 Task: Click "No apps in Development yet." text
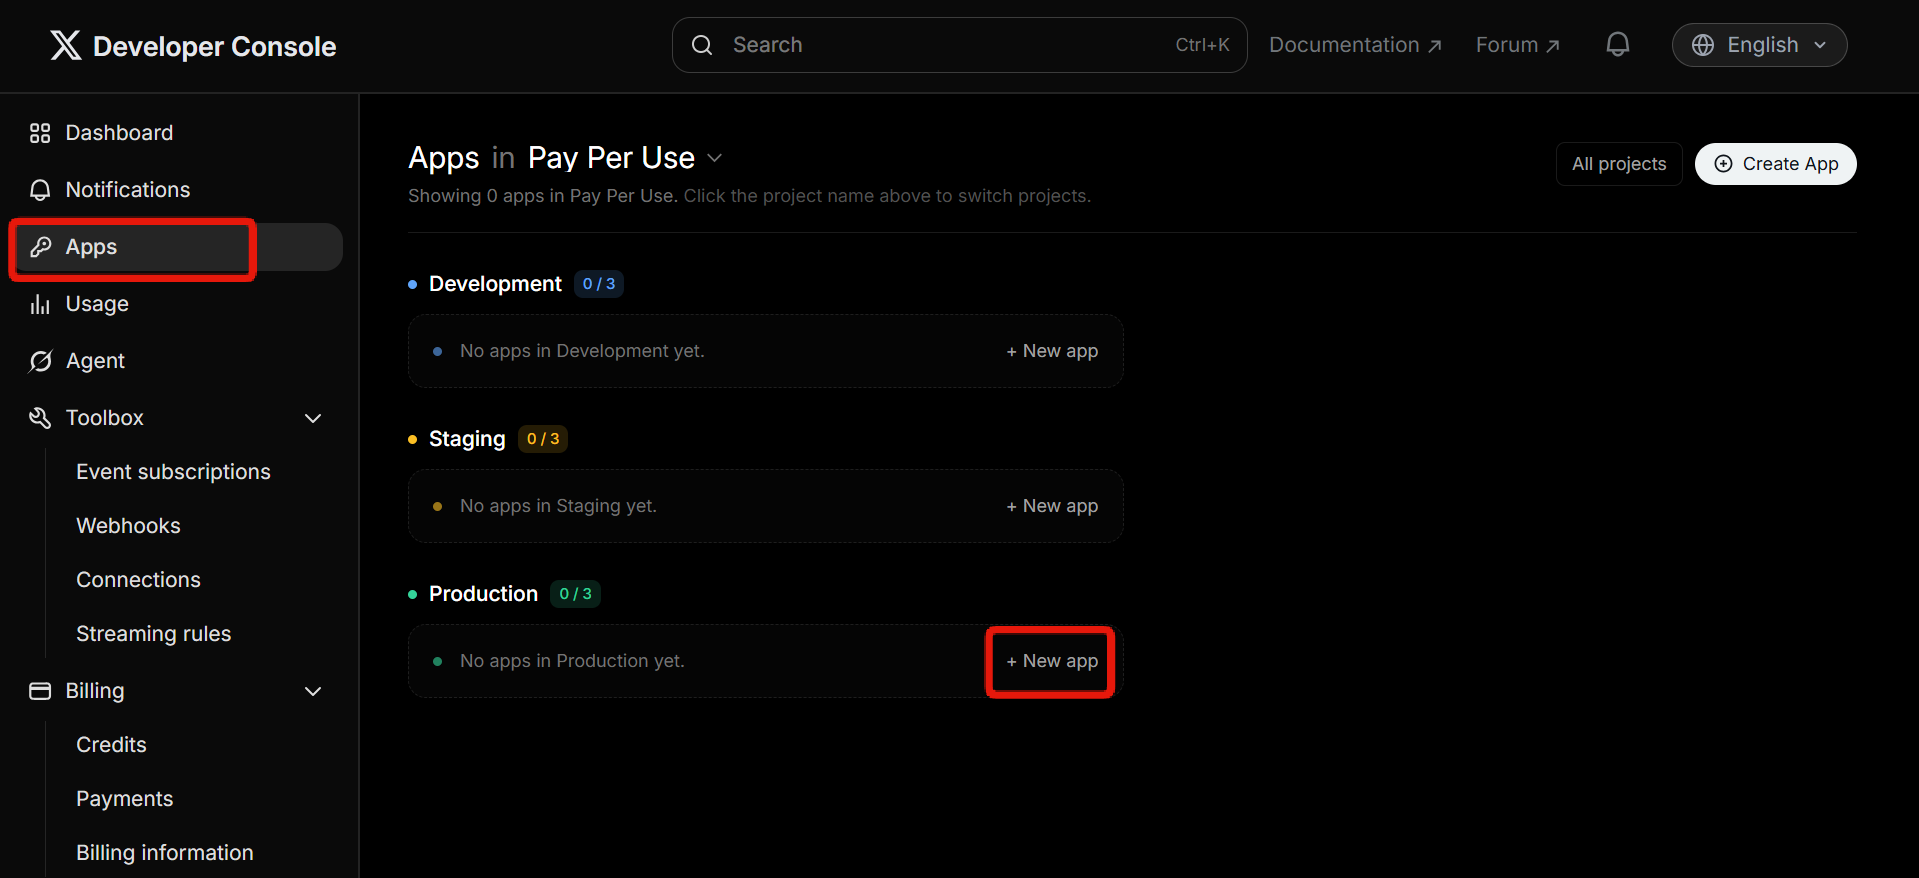(582, 351)
